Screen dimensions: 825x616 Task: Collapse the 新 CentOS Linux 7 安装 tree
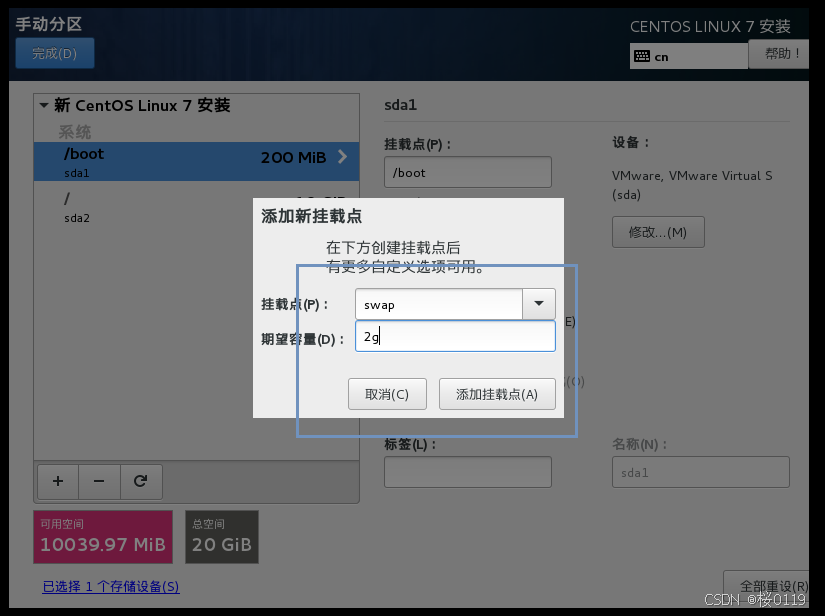pos(44,105)
